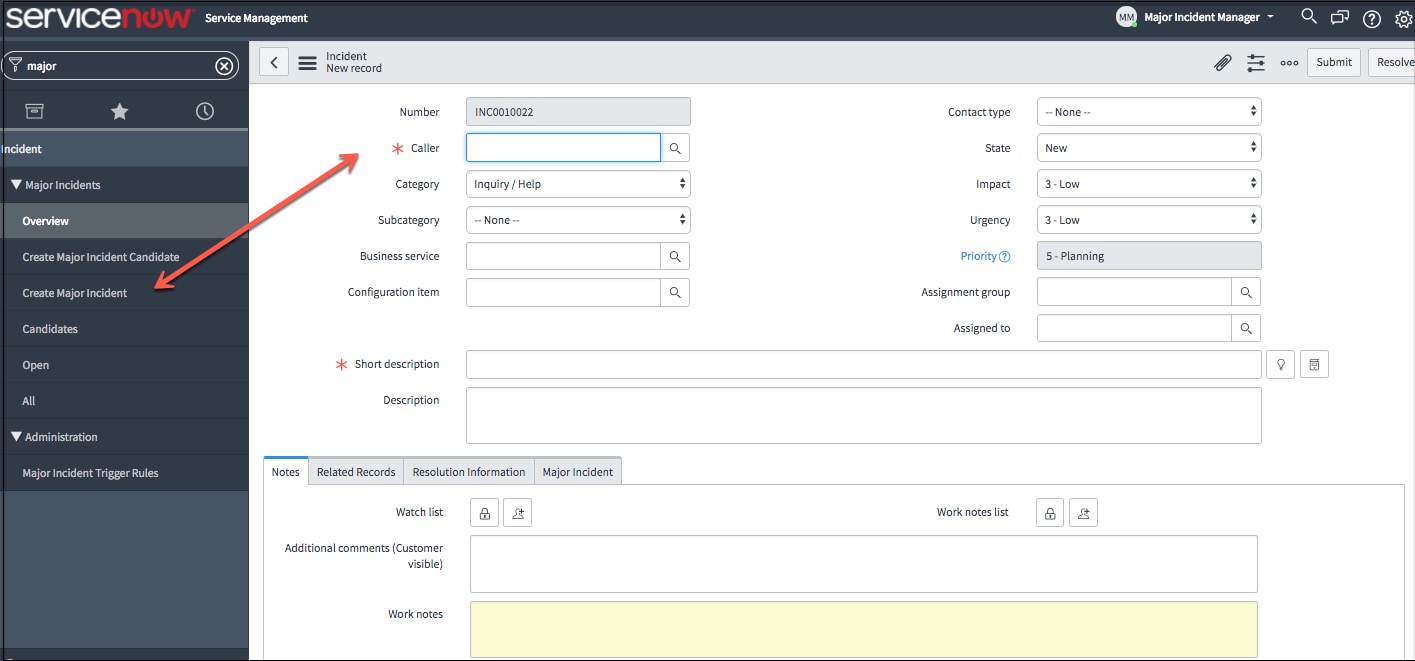
Task: Open the Contact type dropdown
Action: coord(1148,111)
